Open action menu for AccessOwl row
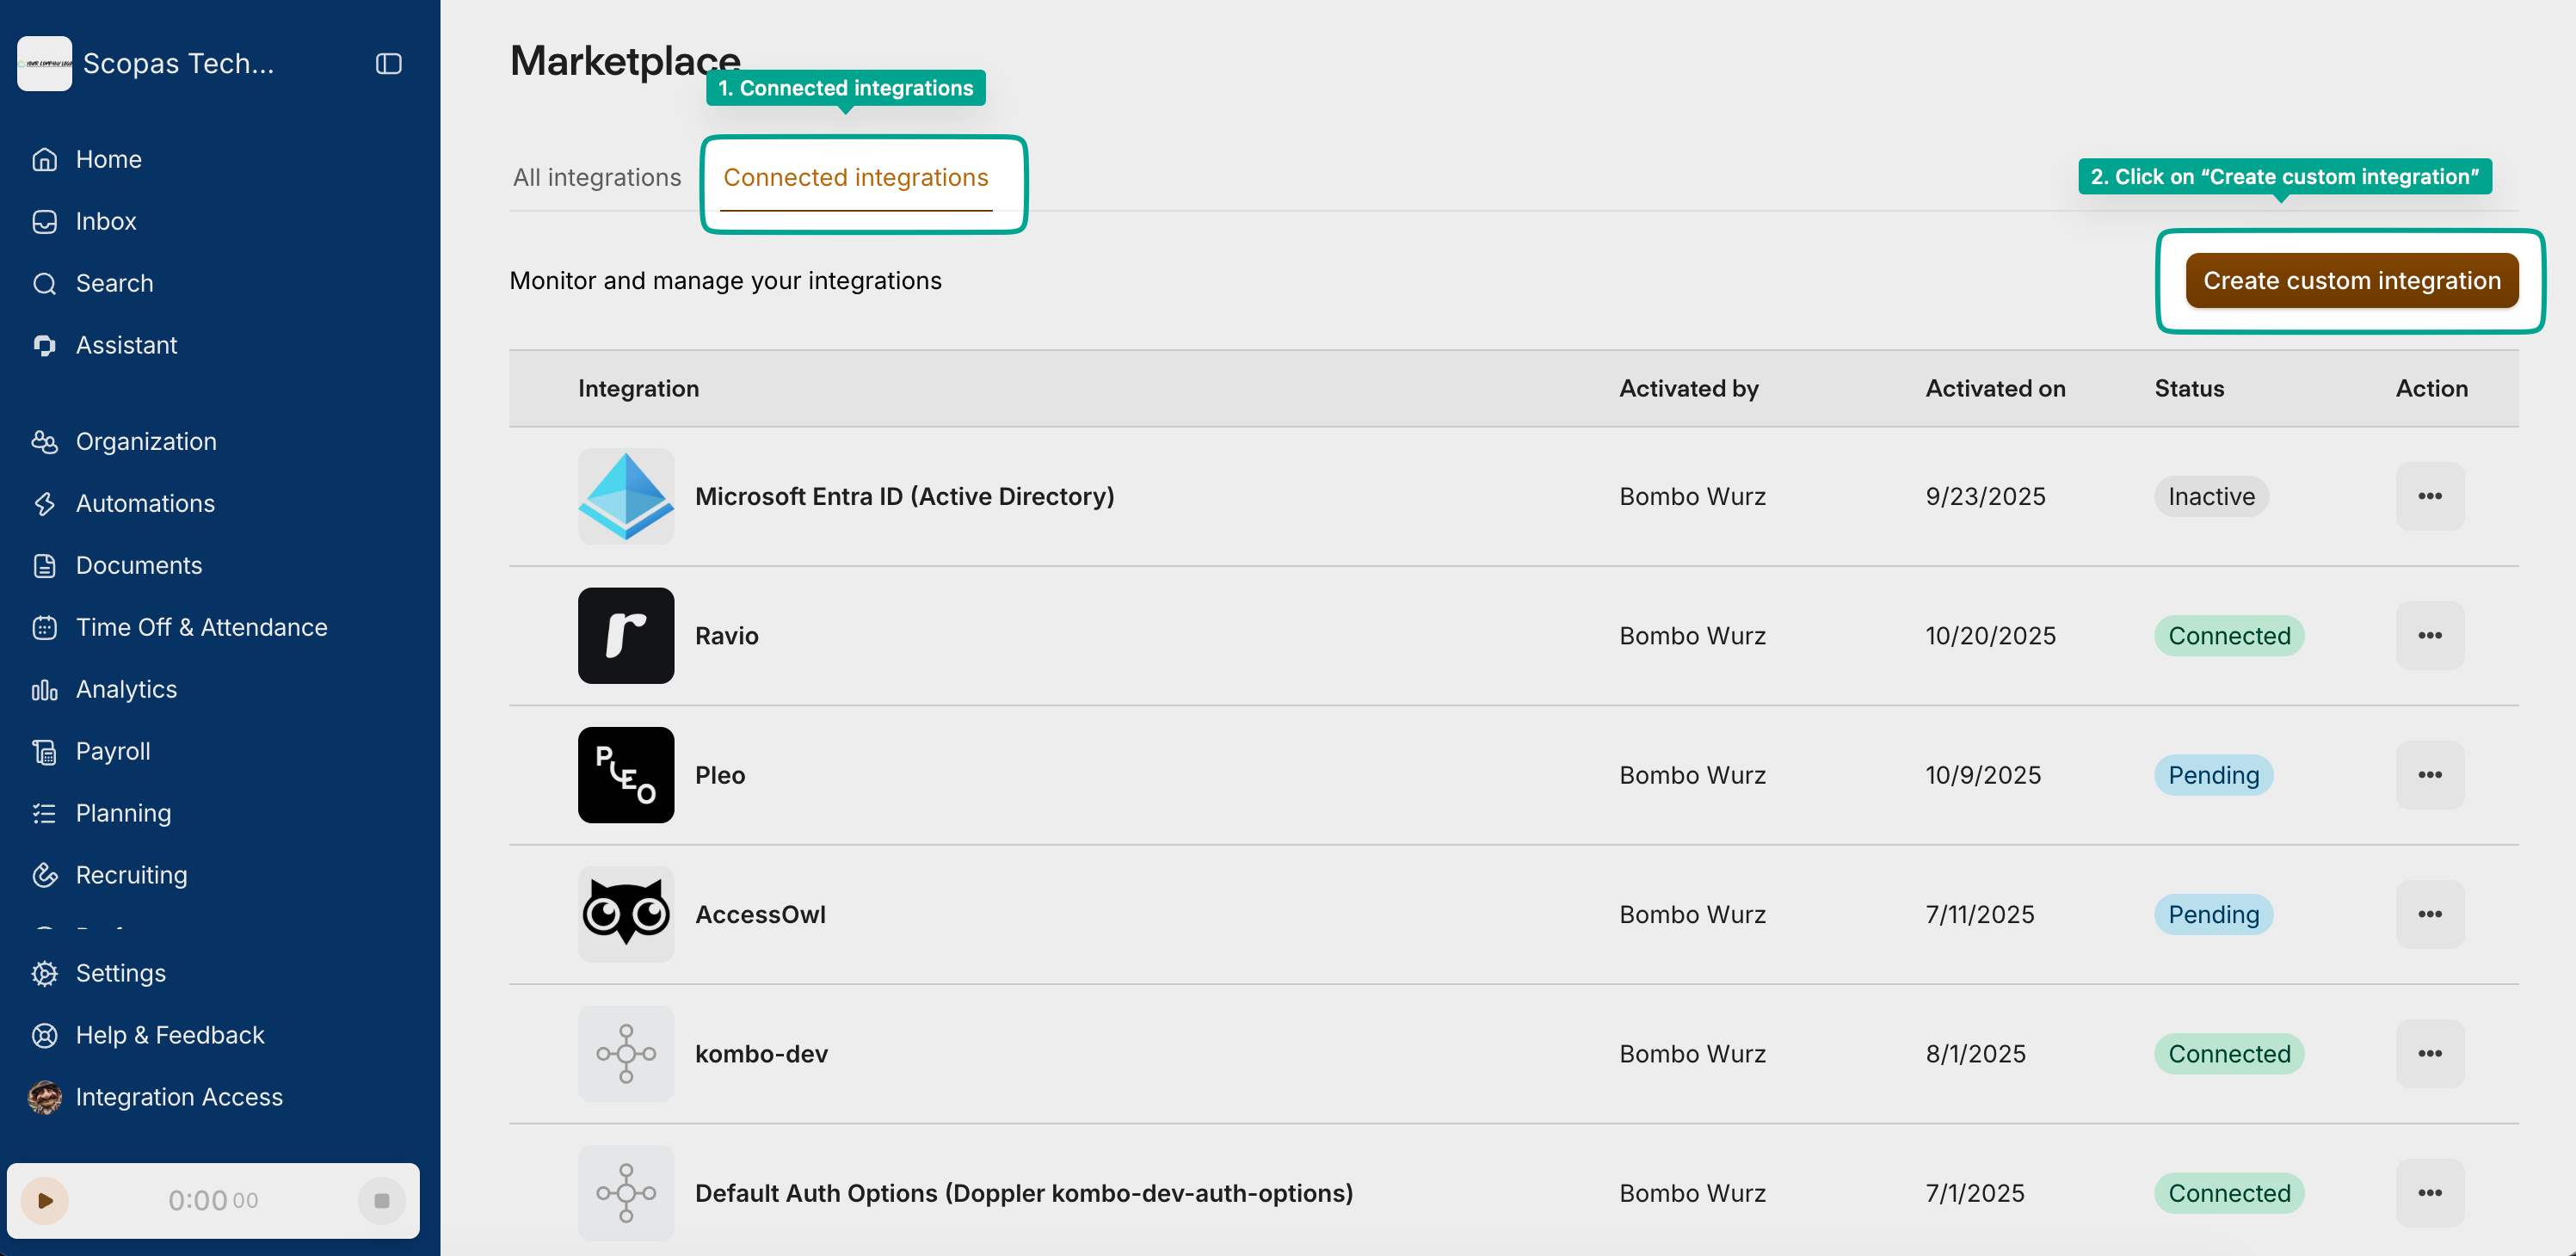The height and width of the screenshot is (1256, 2576). pyautogui.click(x=2429, y=915)
